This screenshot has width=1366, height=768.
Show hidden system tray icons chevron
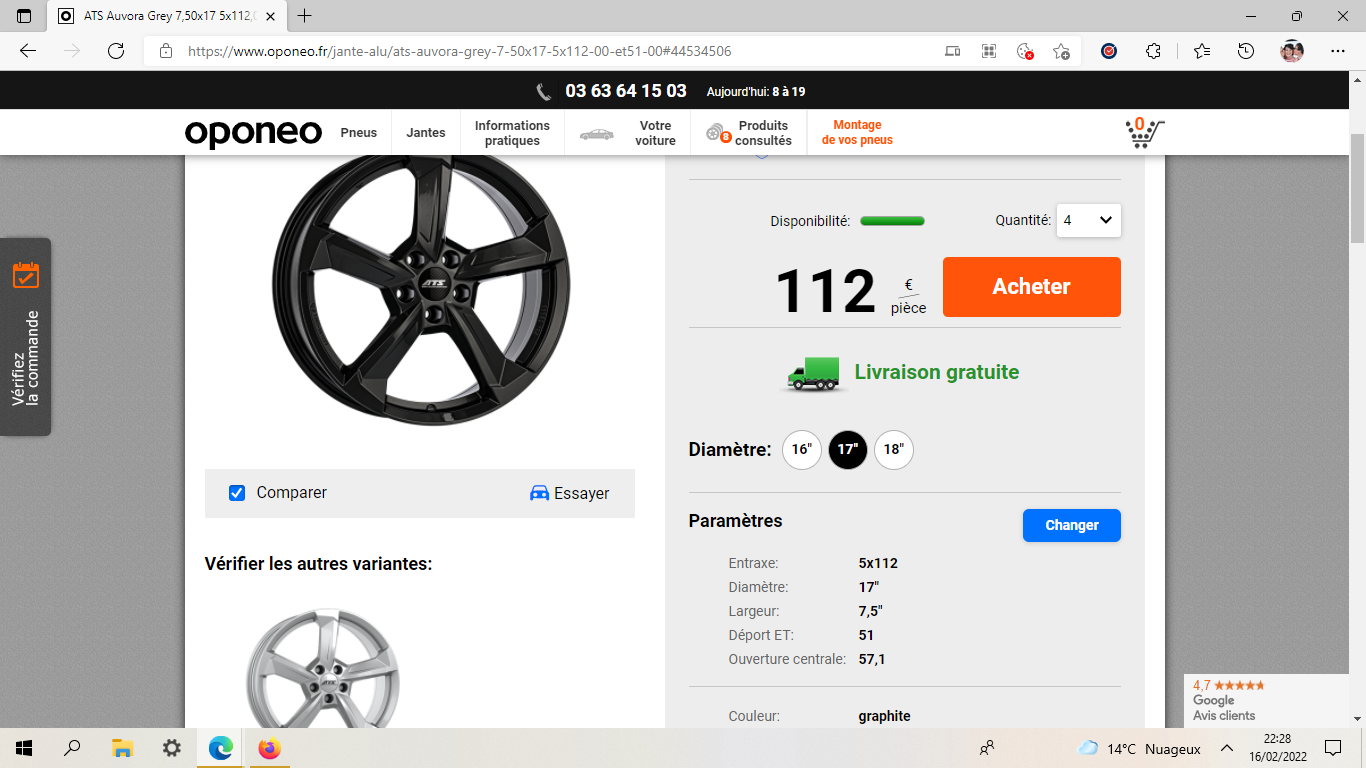point(1227,748)
